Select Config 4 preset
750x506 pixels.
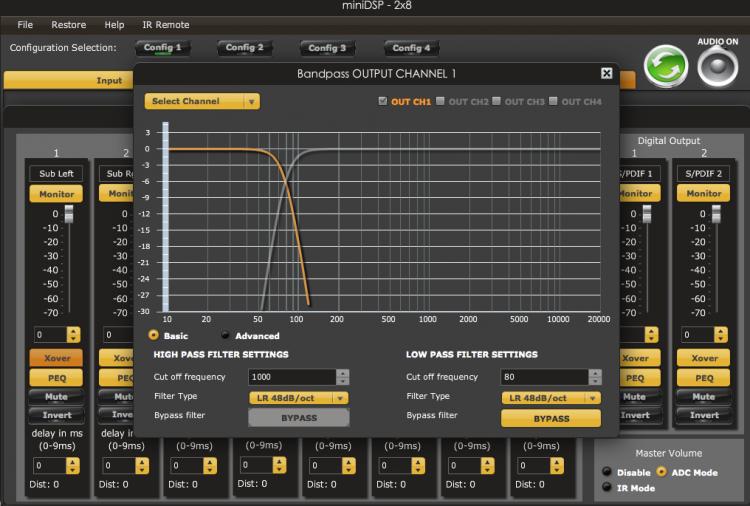pyautogui.click(x=411, y=48)
